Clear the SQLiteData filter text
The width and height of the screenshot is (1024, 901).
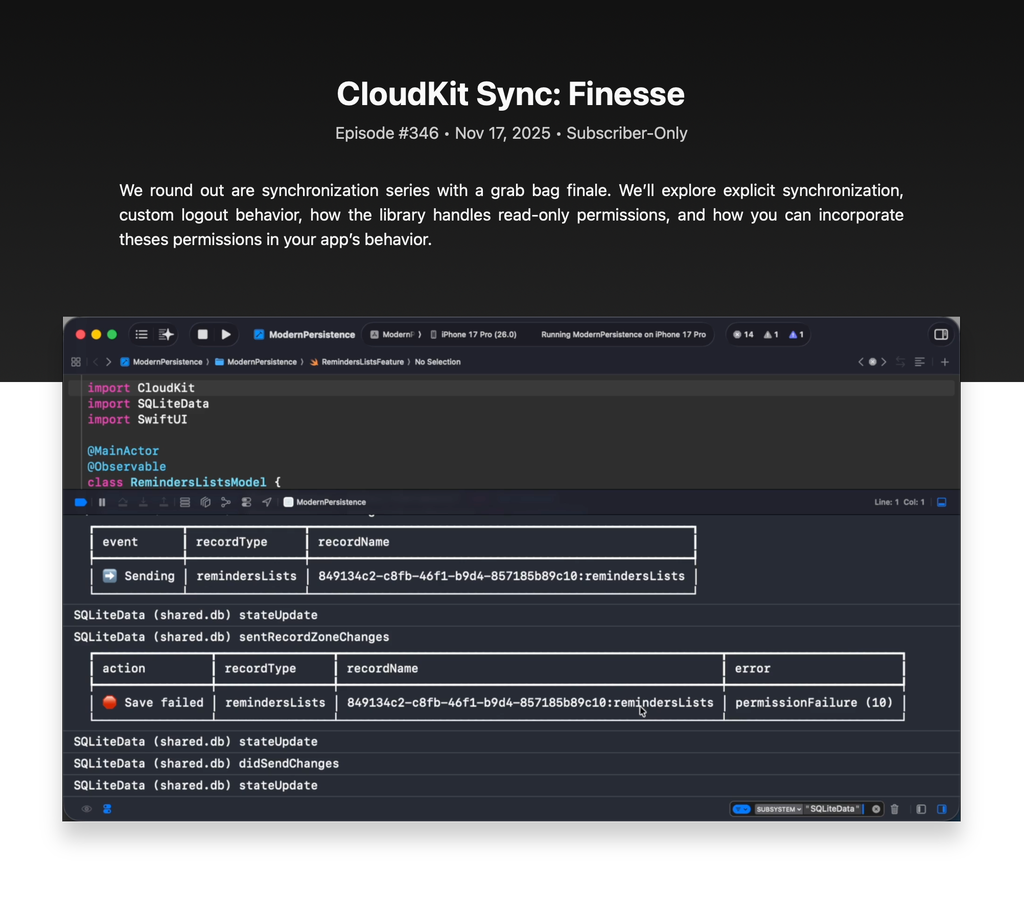pos(876,809)
